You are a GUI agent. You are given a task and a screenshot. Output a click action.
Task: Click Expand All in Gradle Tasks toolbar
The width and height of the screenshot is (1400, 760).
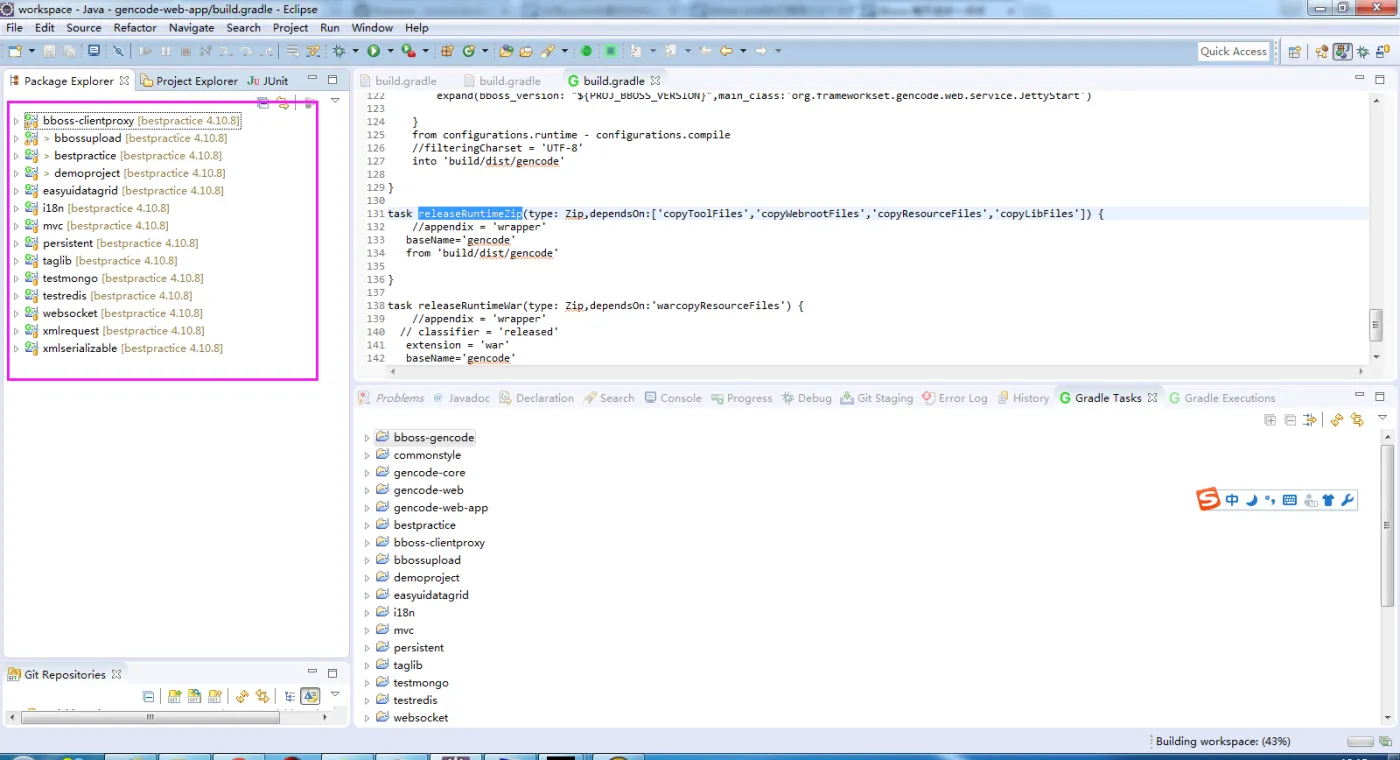point(1270,420)
